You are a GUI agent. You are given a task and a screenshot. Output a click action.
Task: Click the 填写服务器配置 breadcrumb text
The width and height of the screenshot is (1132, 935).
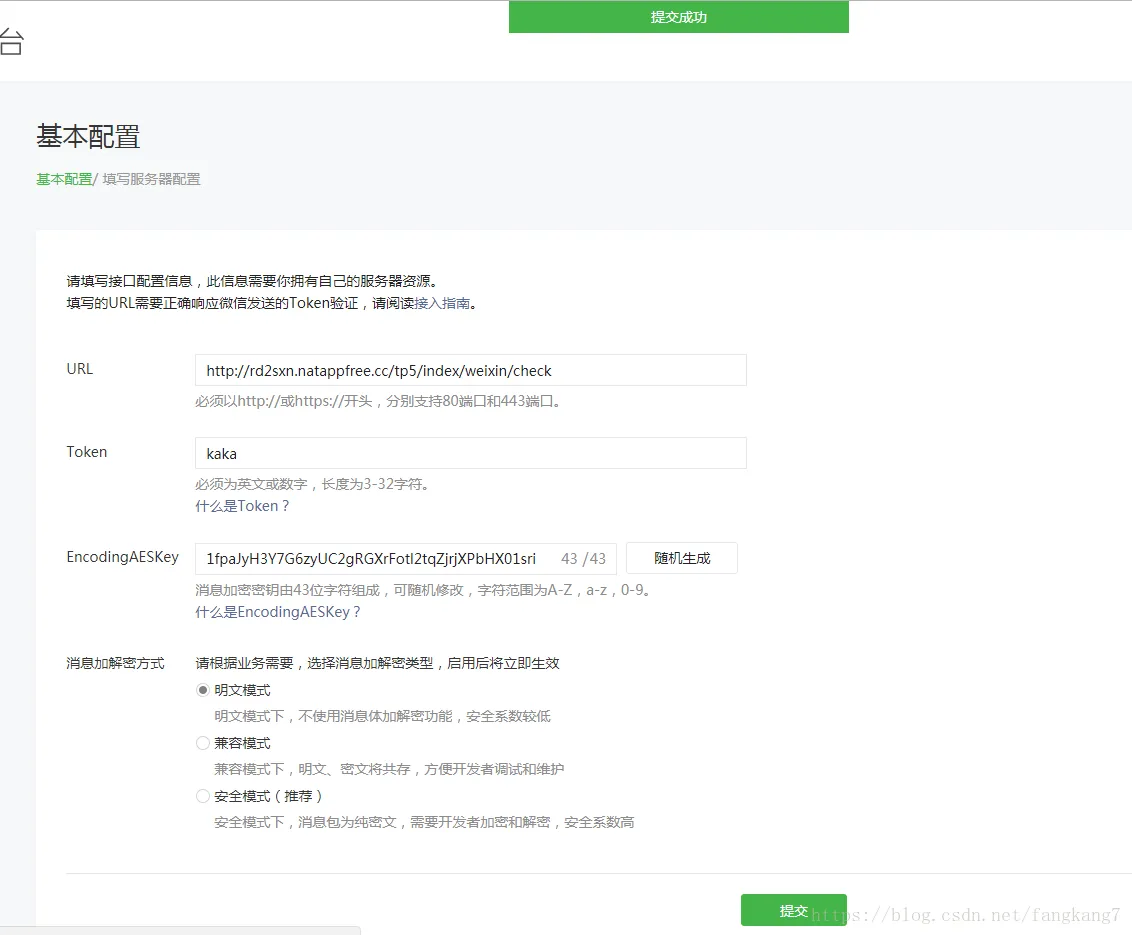click(152, 179)
